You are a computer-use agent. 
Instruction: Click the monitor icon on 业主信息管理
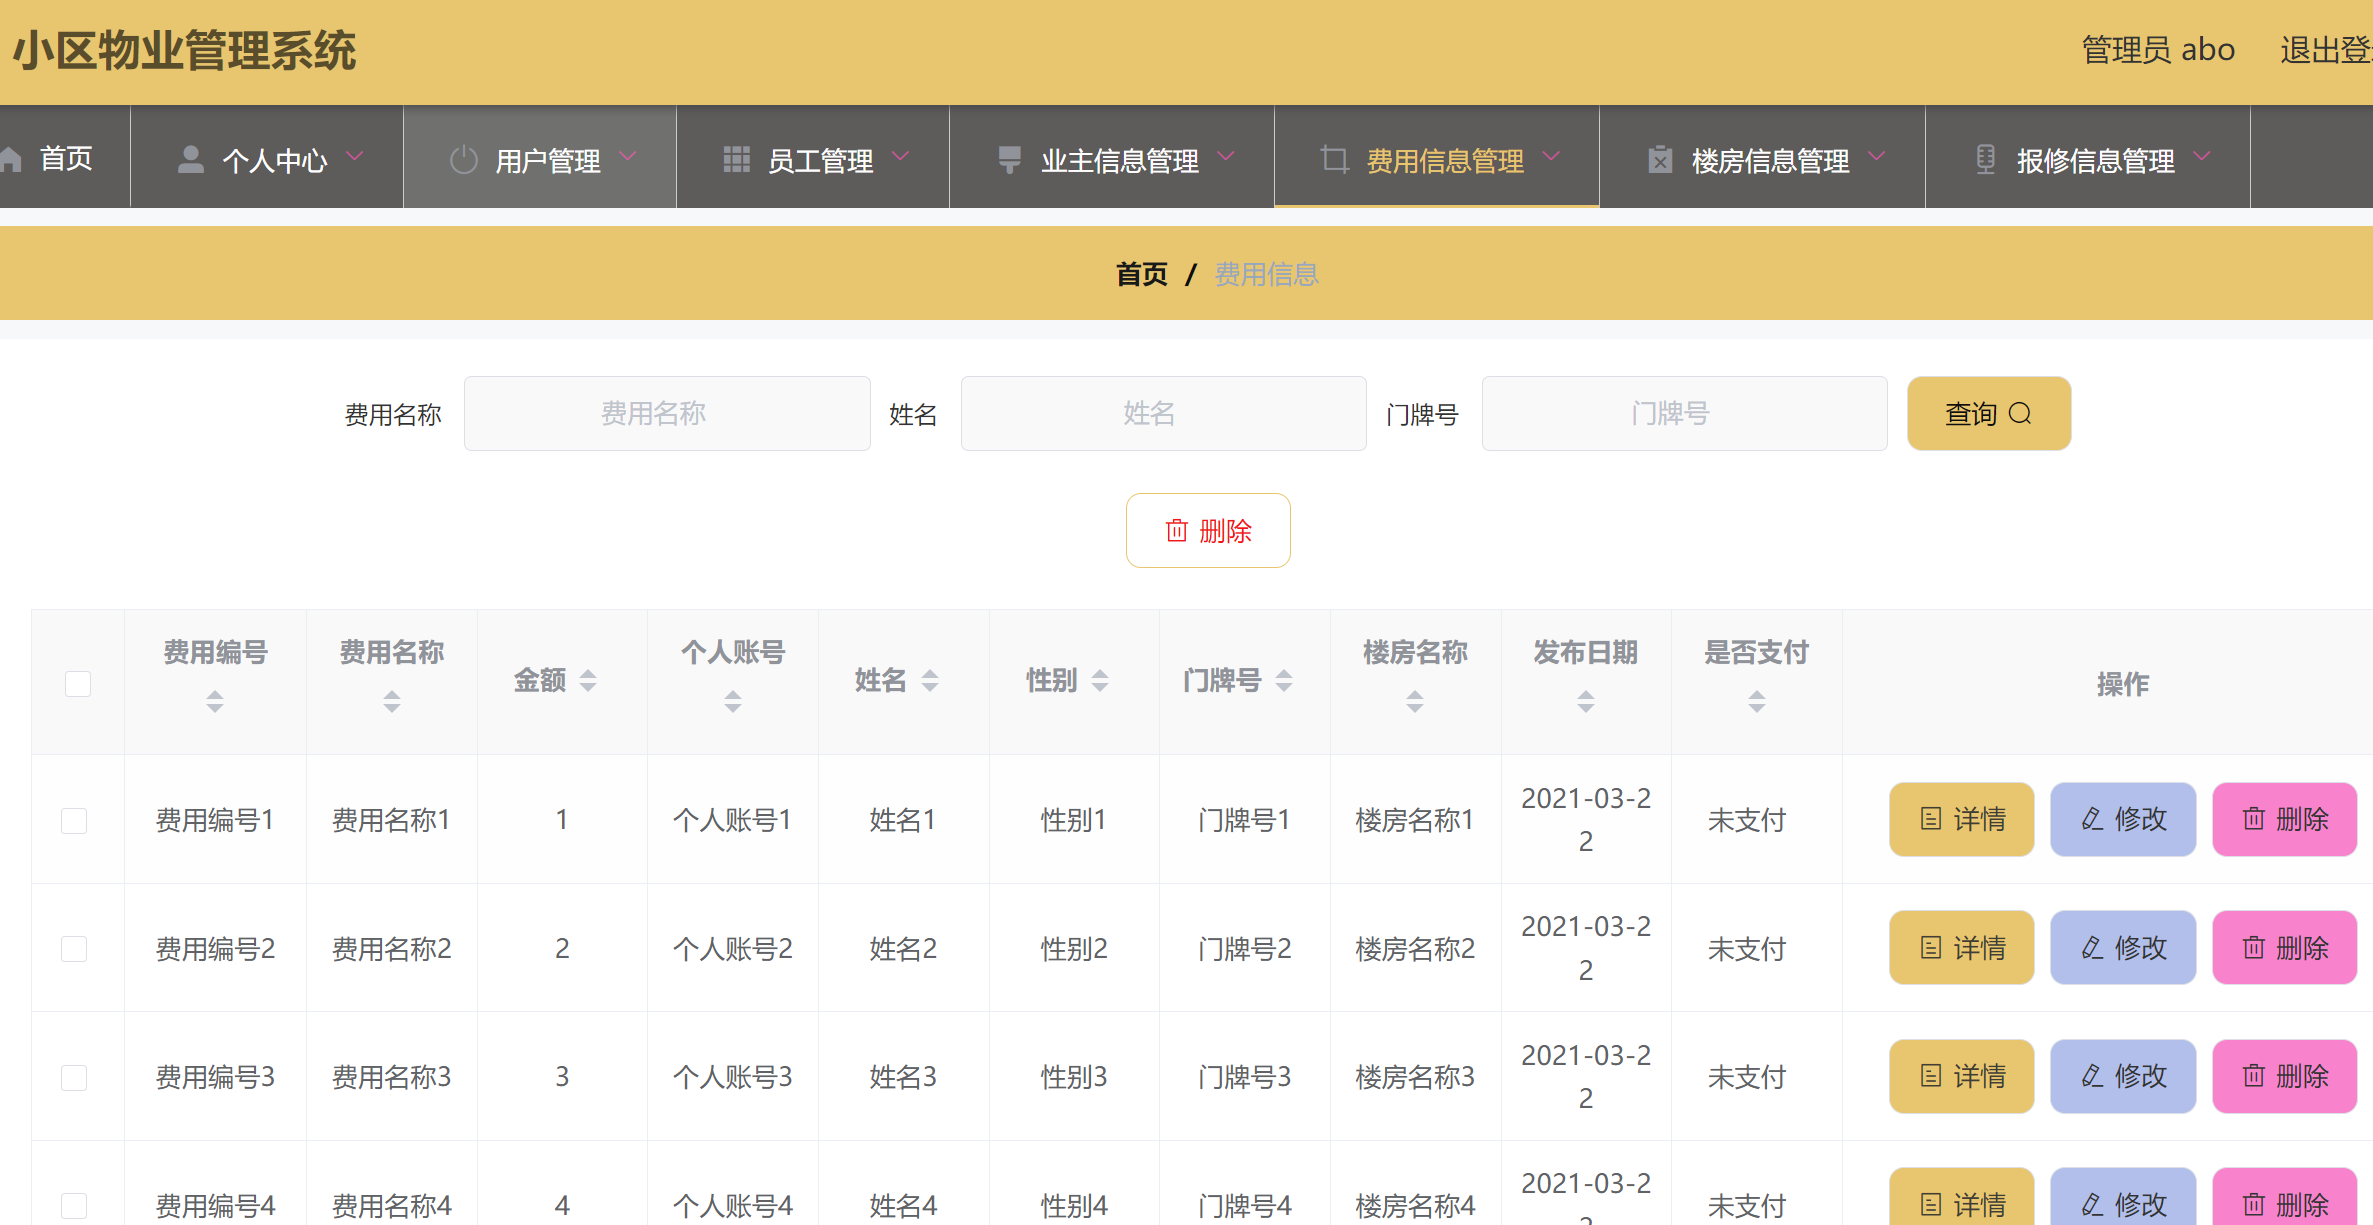[x=1008, y=157]
